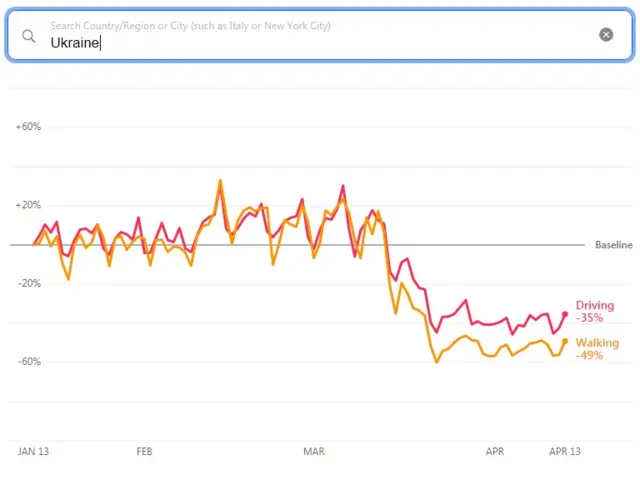Click the -20% axis label
The height and width of the screenshot is (480, 640).
pyautogui.click(x=28, y=283)
